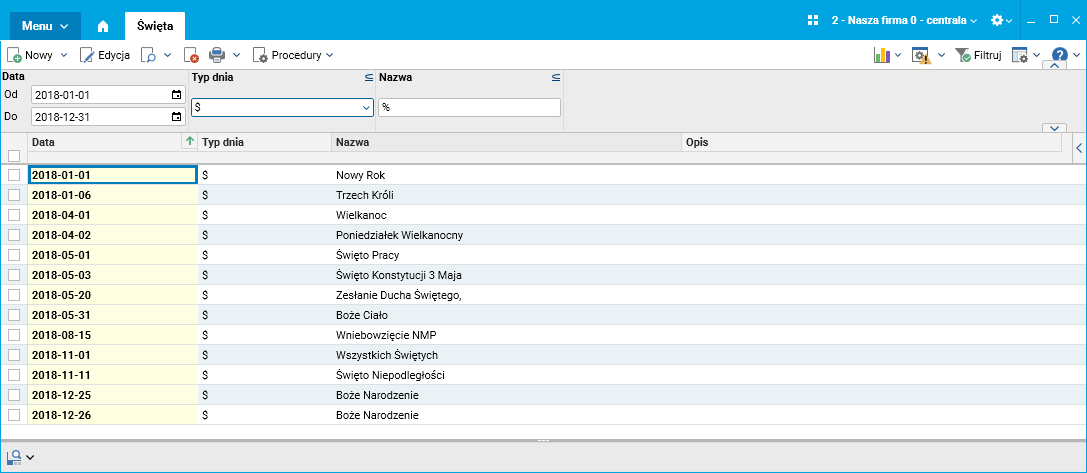Open the four-squares apps grid icon
Viewport: 1087px width, 473px height.
click(x=813, y=20)
